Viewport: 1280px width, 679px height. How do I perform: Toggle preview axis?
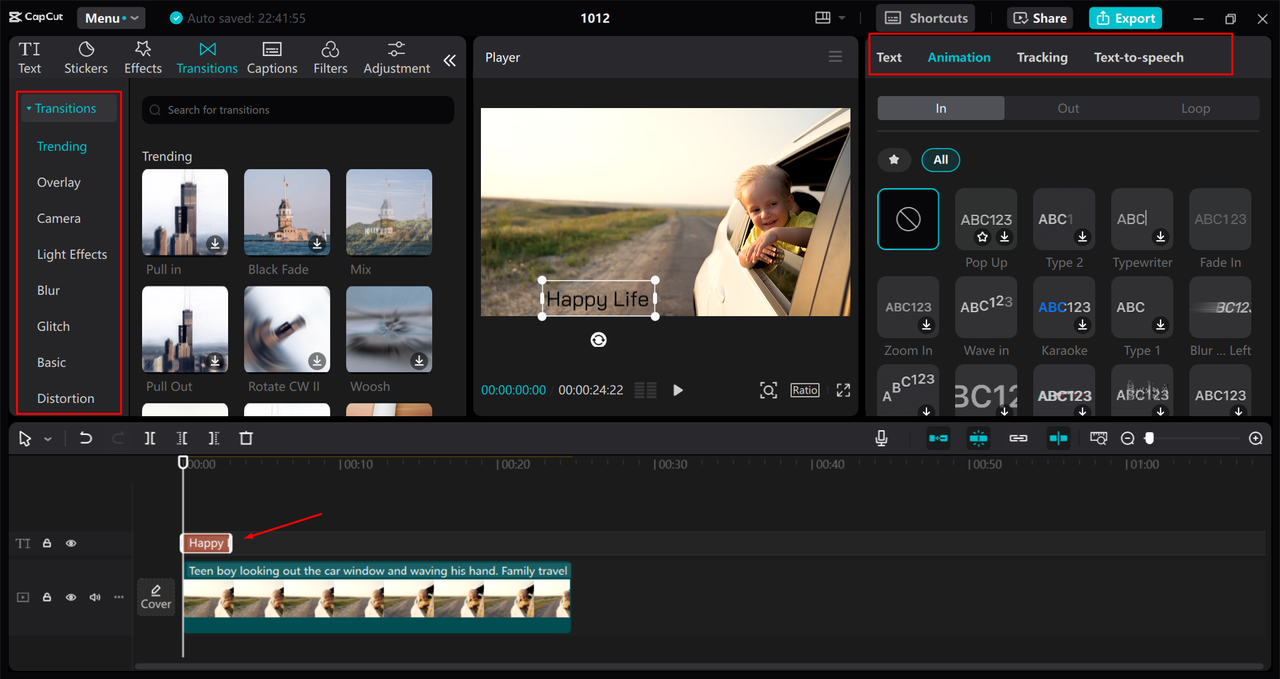click(x=1058, y=438)
